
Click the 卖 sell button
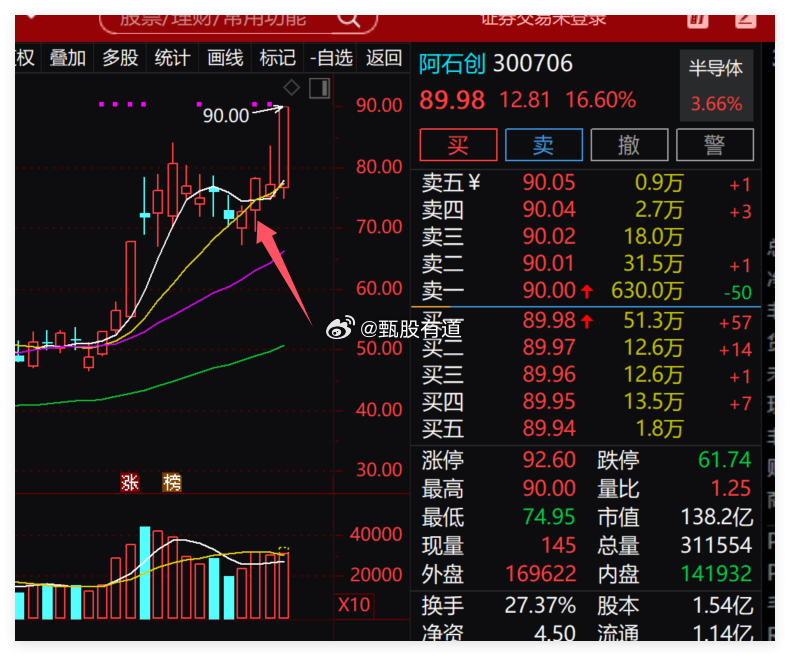pos(544,145)
